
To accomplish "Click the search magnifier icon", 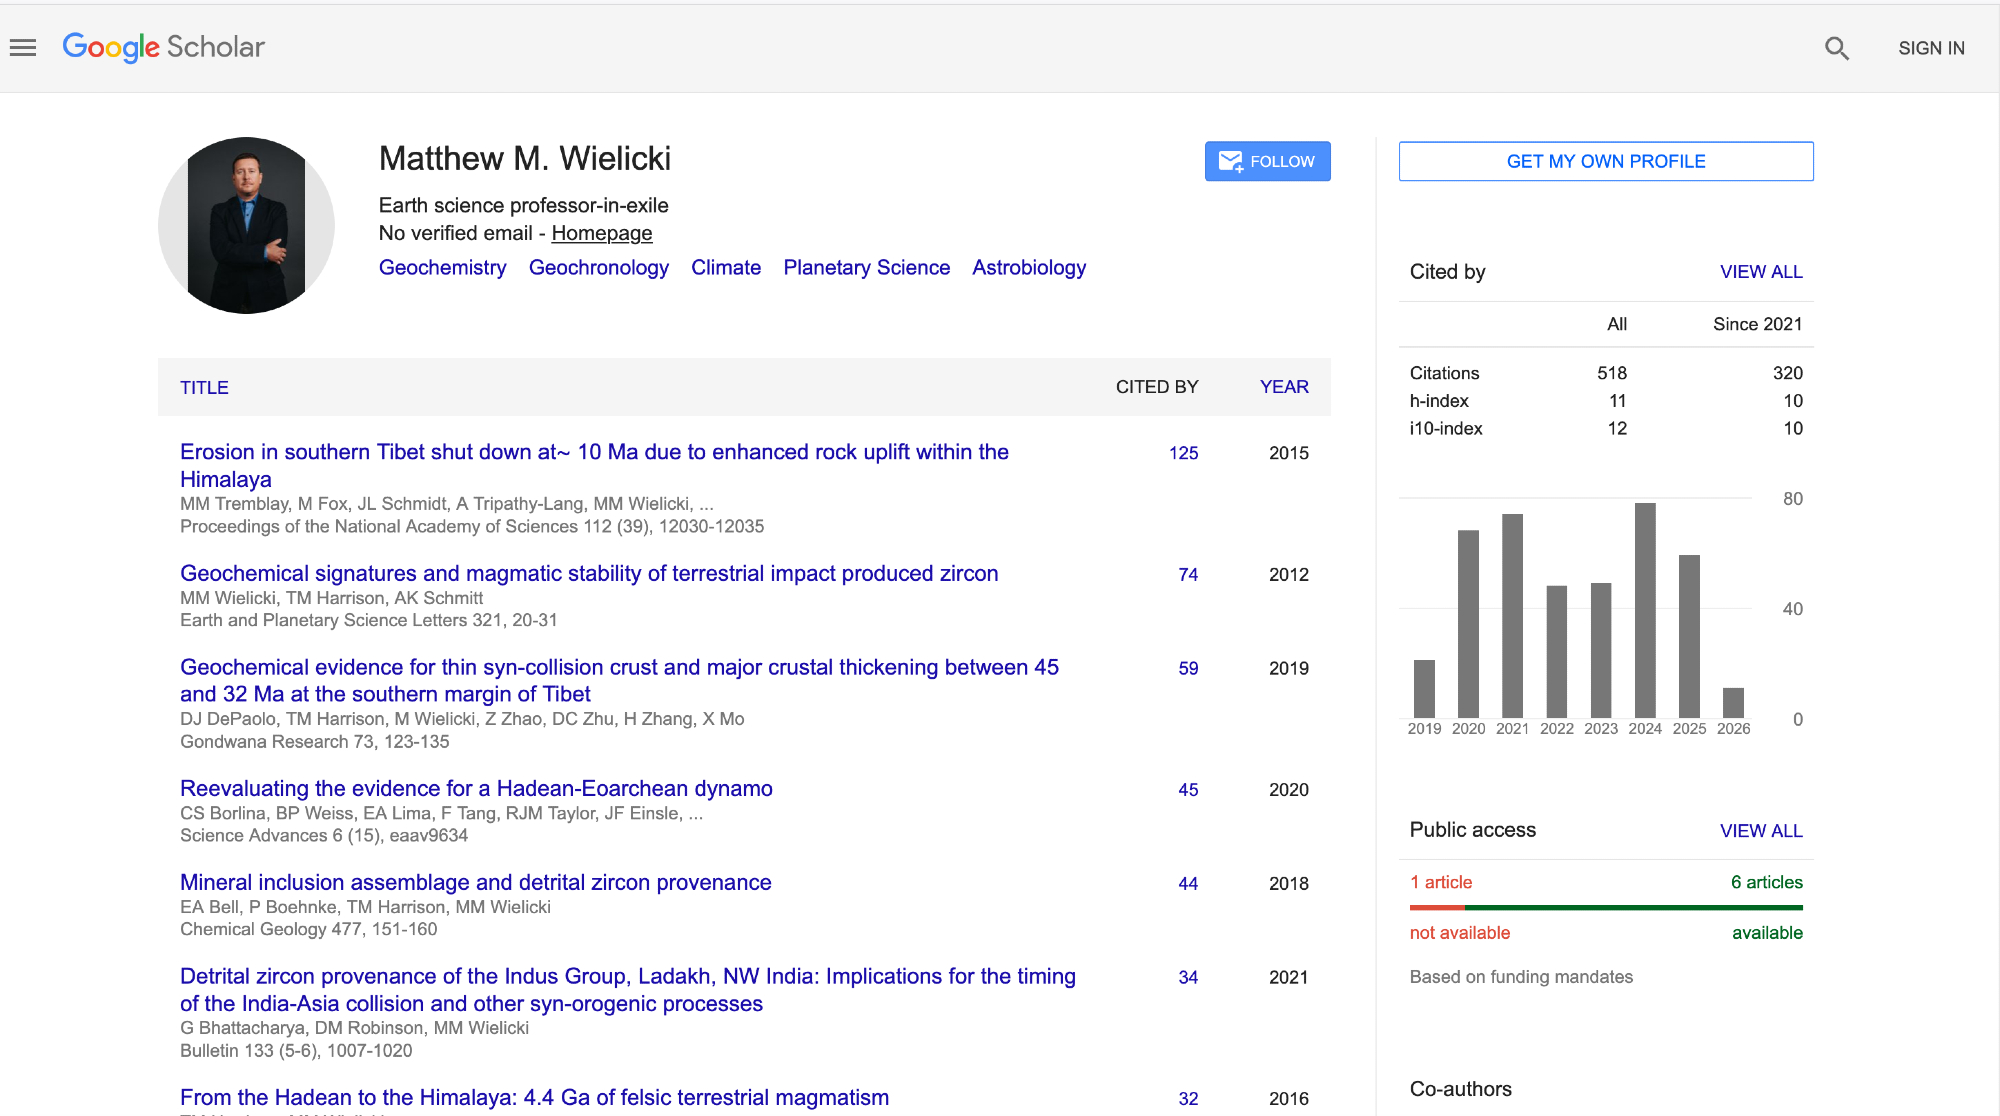I will pyautogui.click(x=1836, y=48).
